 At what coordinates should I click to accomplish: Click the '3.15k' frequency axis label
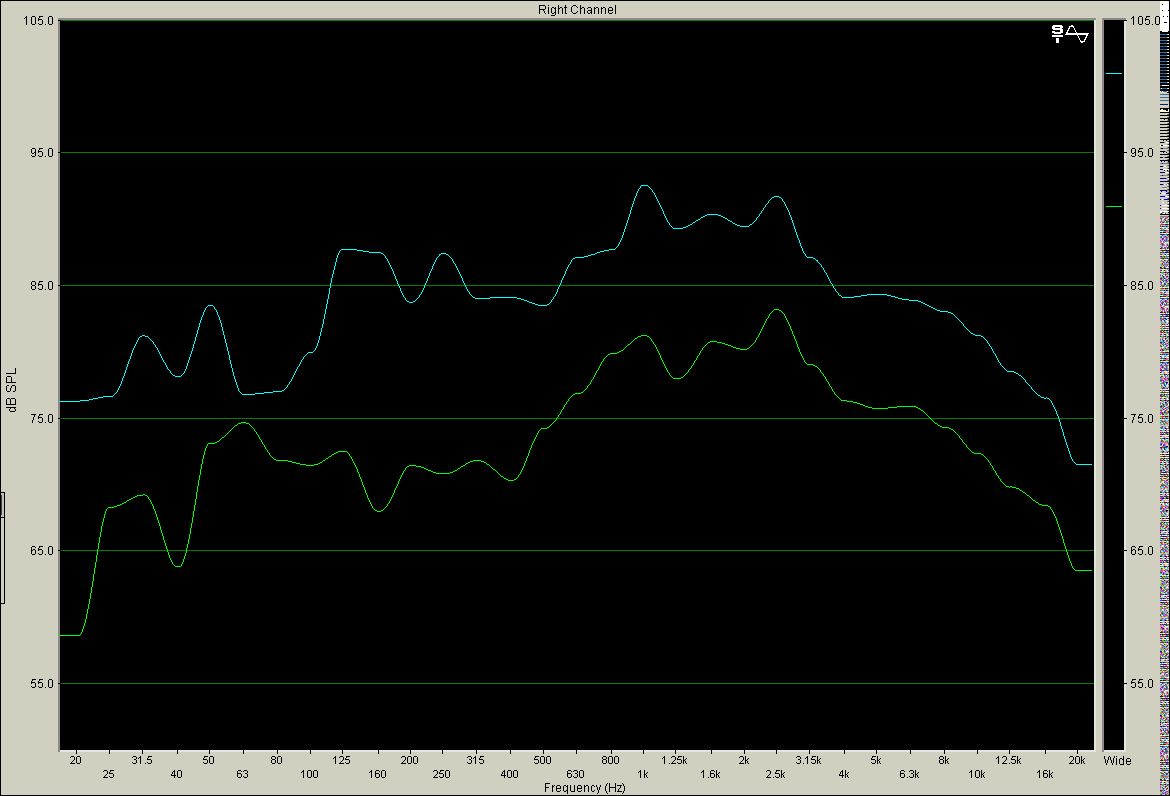[808, 760]
